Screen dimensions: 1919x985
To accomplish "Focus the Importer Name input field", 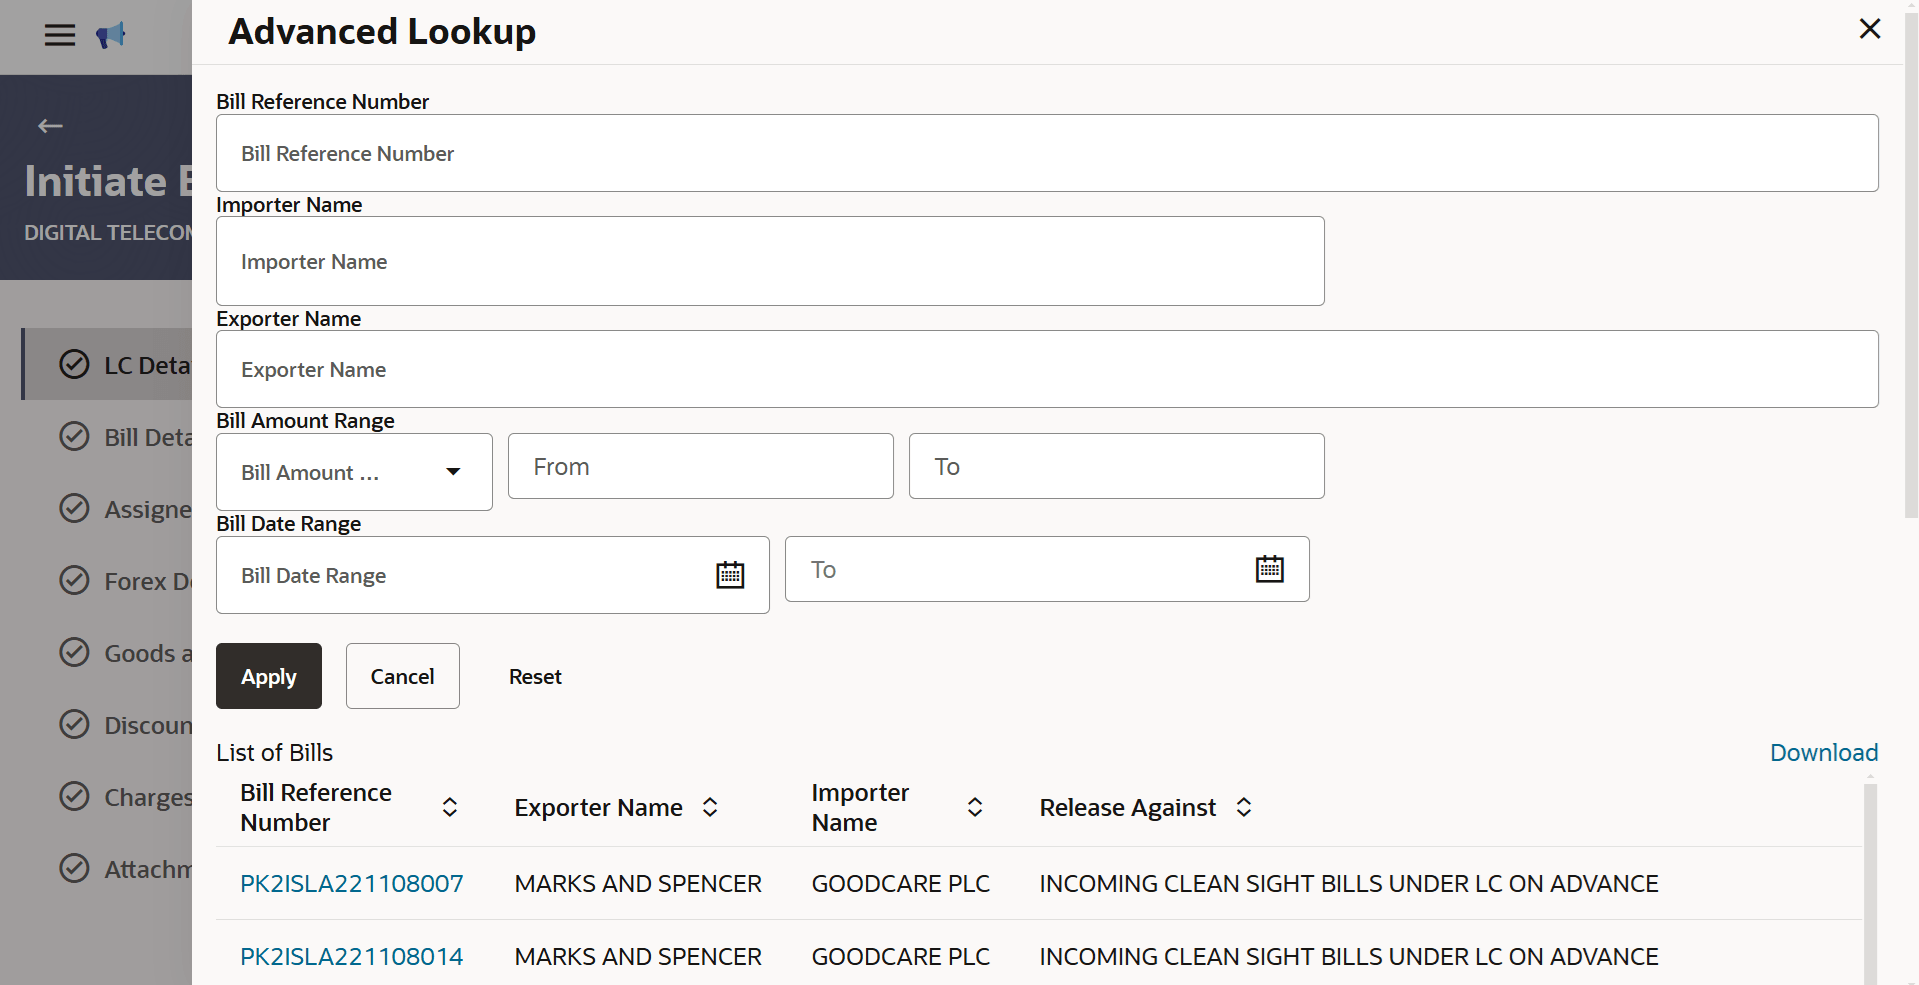I will [770, 261].
